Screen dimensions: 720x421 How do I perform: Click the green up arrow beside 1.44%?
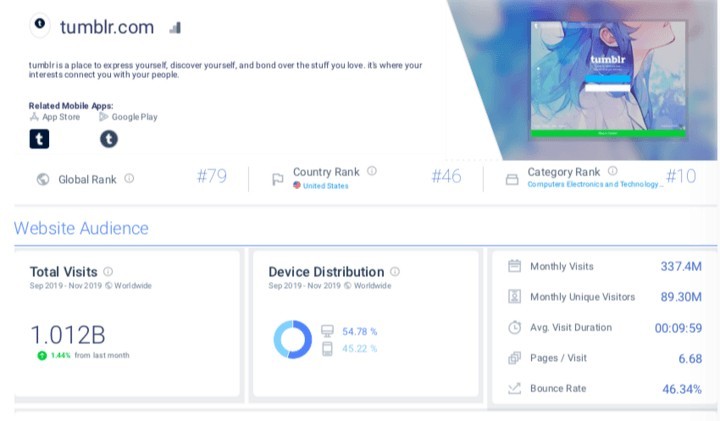coord(42,355)
